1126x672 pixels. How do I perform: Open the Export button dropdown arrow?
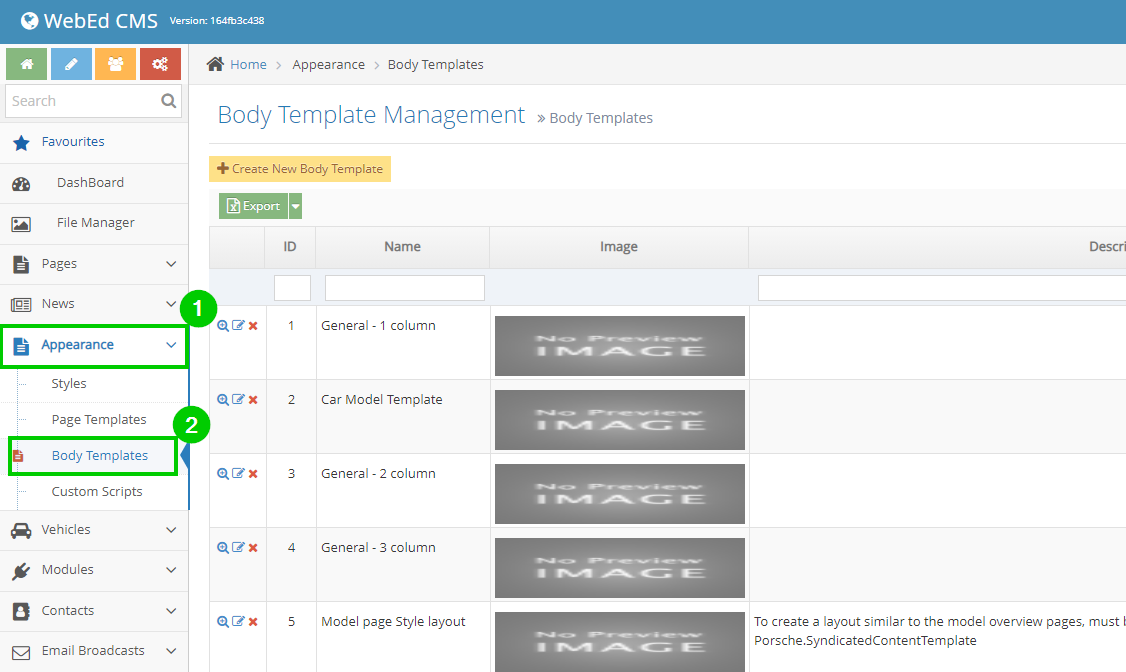click(x=292, y=206)
